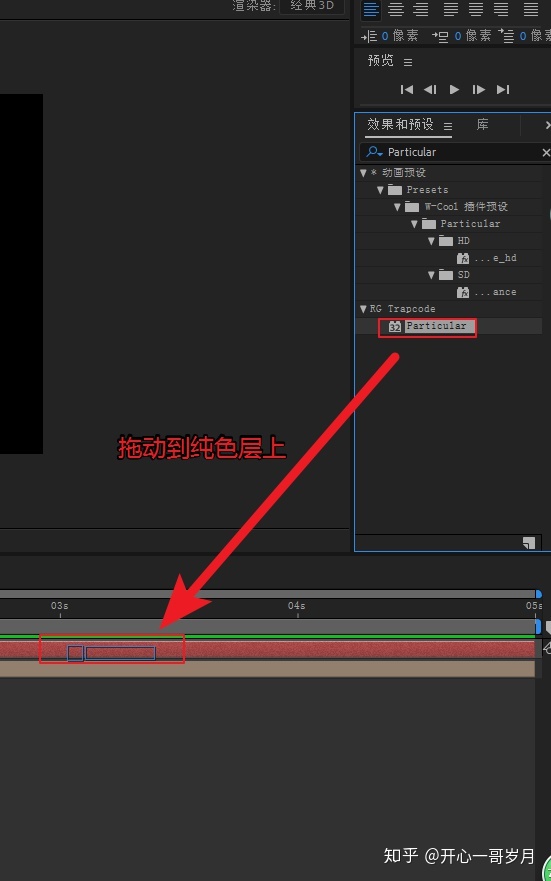Screen dimensions: 551x881
Task: Jump to last frame in Preview panel
Action: tap(503, 89)
